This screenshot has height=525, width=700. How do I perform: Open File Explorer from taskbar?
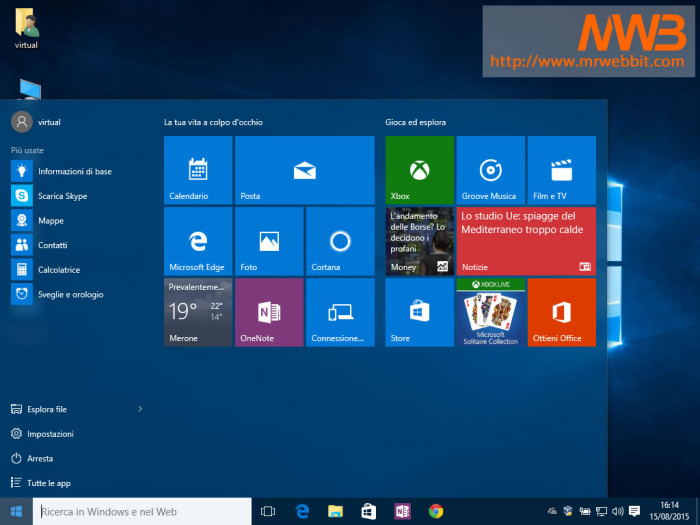click(335, 511)
